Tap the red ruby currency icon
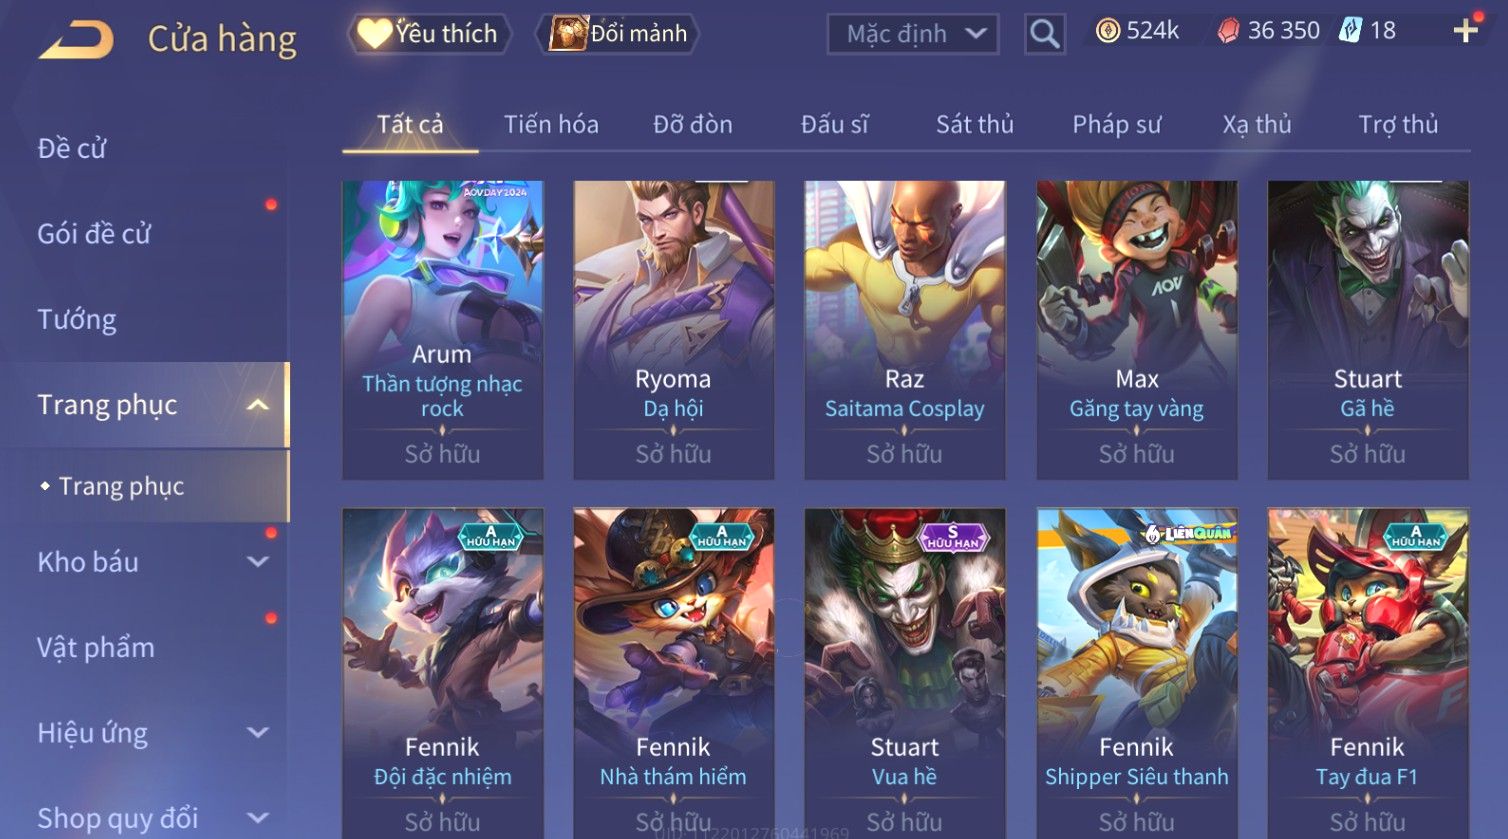 [x=1228, y=31]
